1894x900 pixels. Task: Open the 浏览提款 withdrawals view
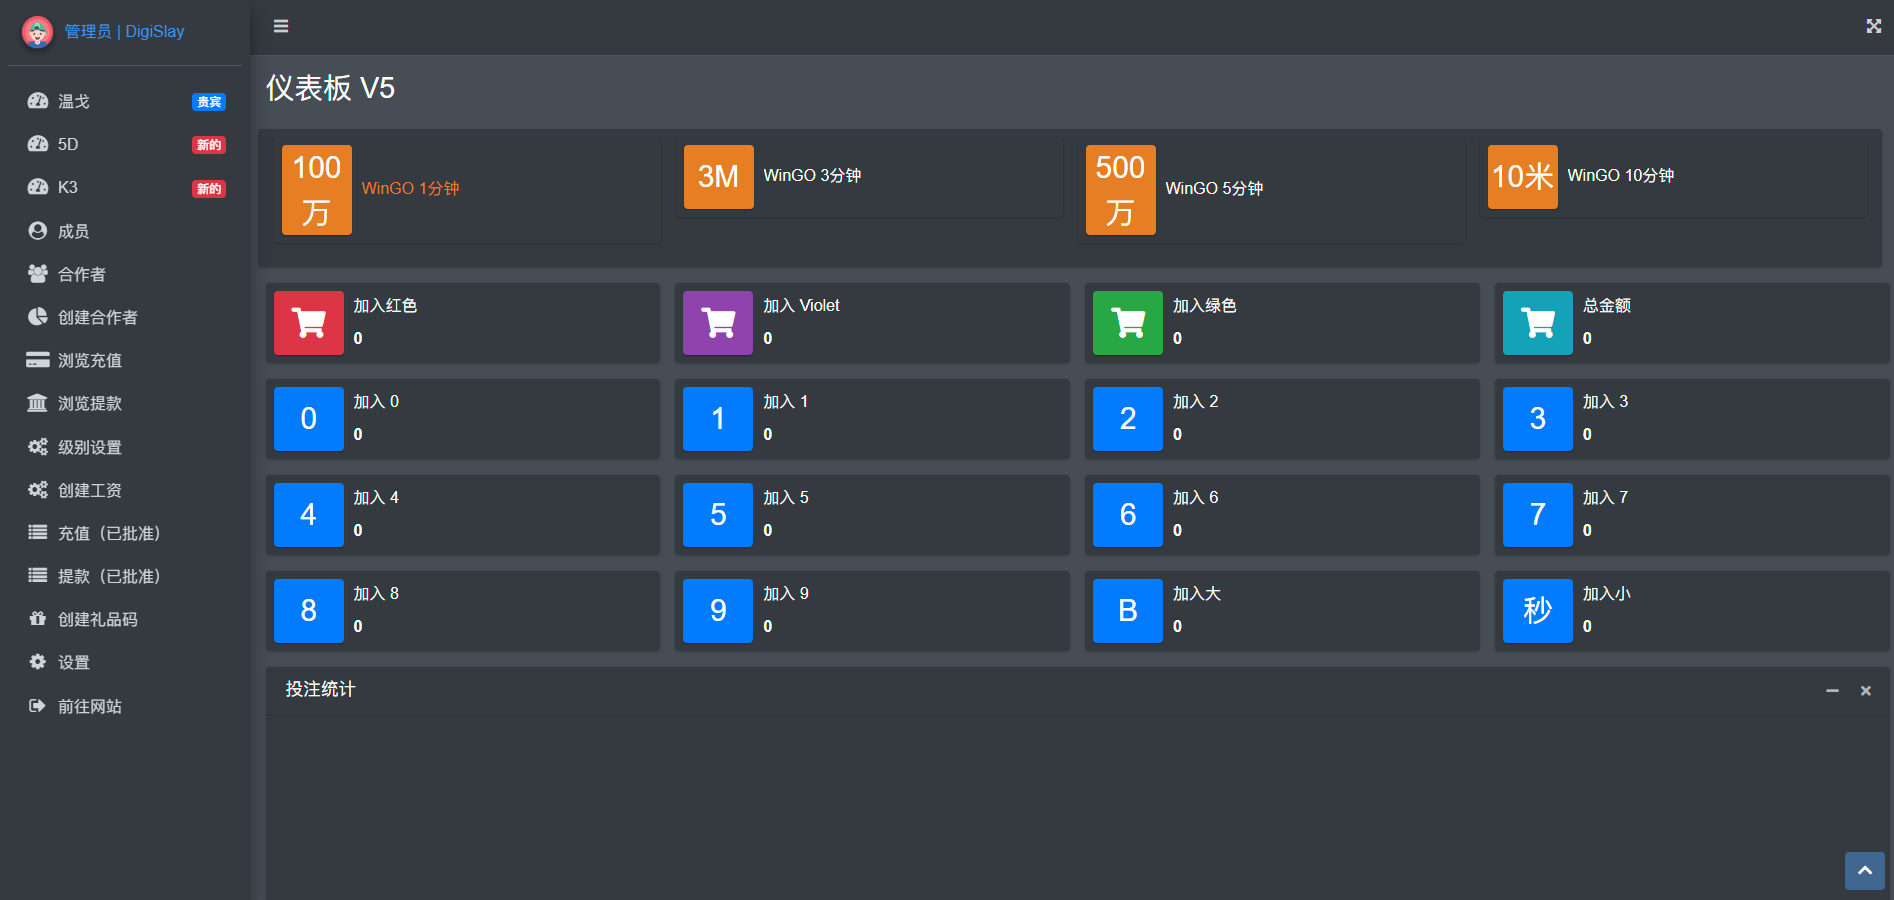[38, 403]
